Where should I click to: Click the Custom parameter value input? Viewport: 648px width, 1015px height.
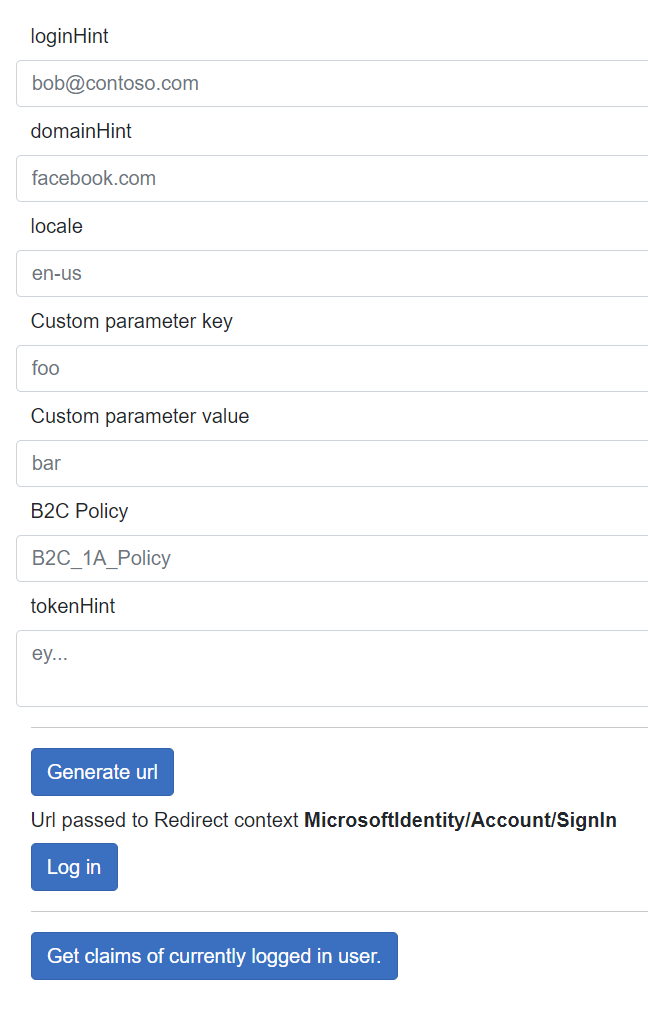tap(330, 463)
